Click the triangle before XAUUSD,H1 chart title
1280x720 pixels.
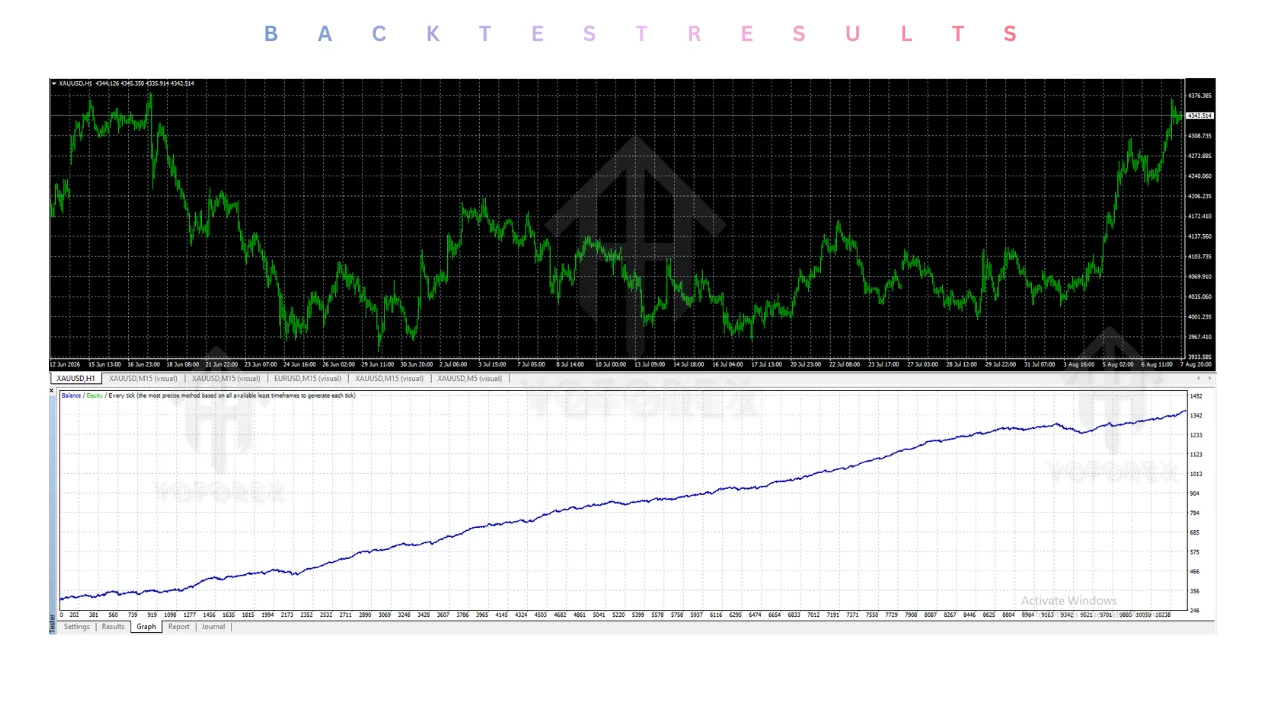click(54, 83)
